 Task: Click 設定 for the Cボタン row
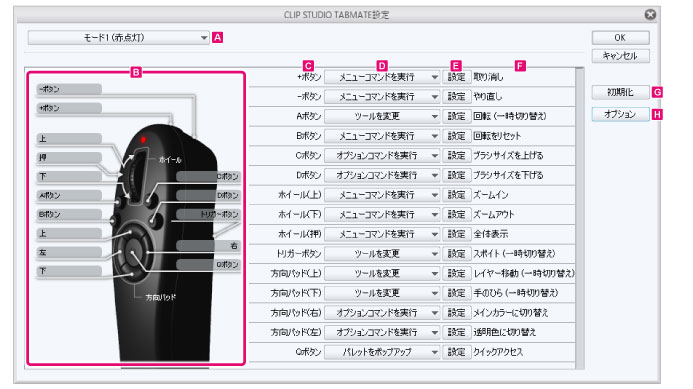457,156
